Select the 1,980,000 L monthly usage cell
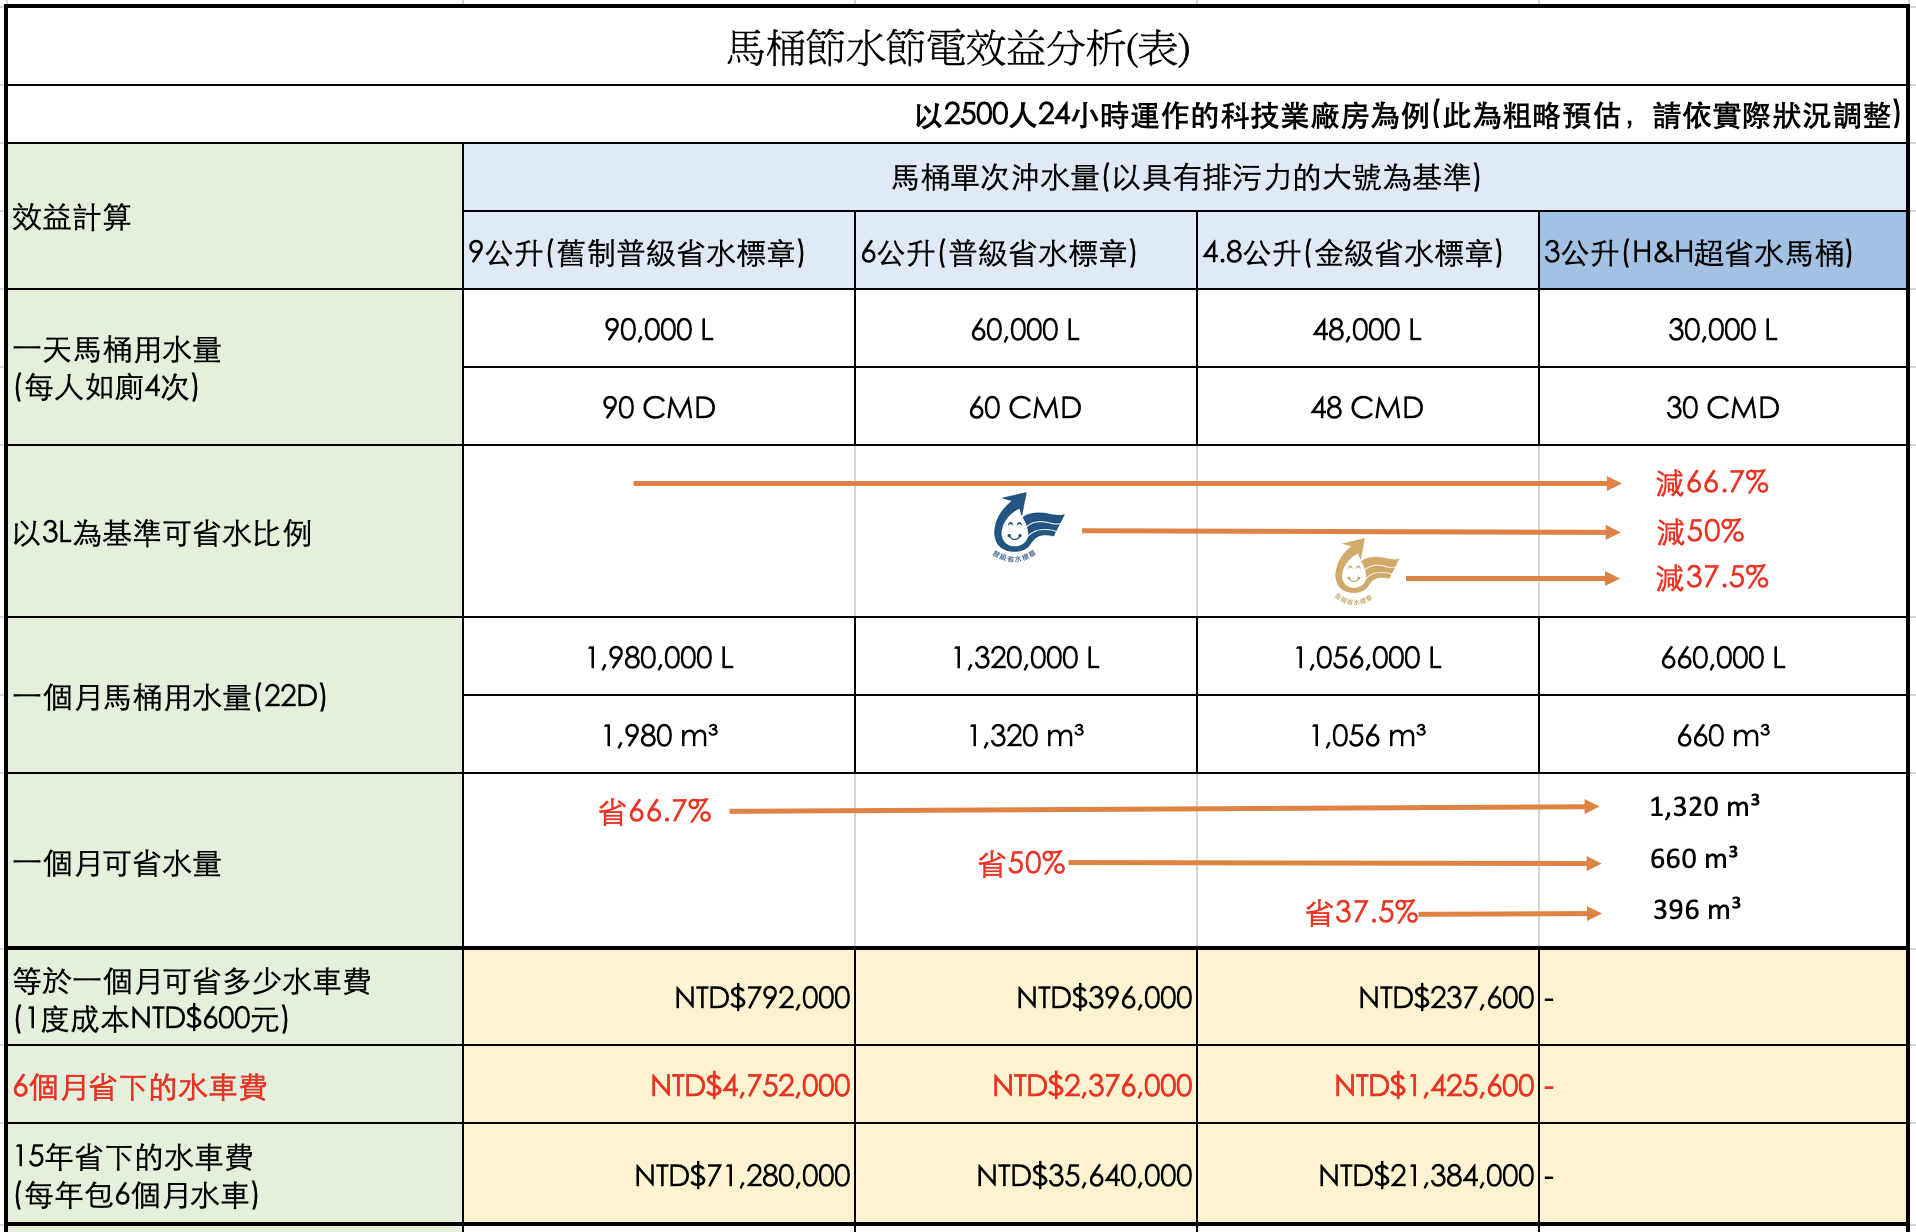 coord(658,658)
